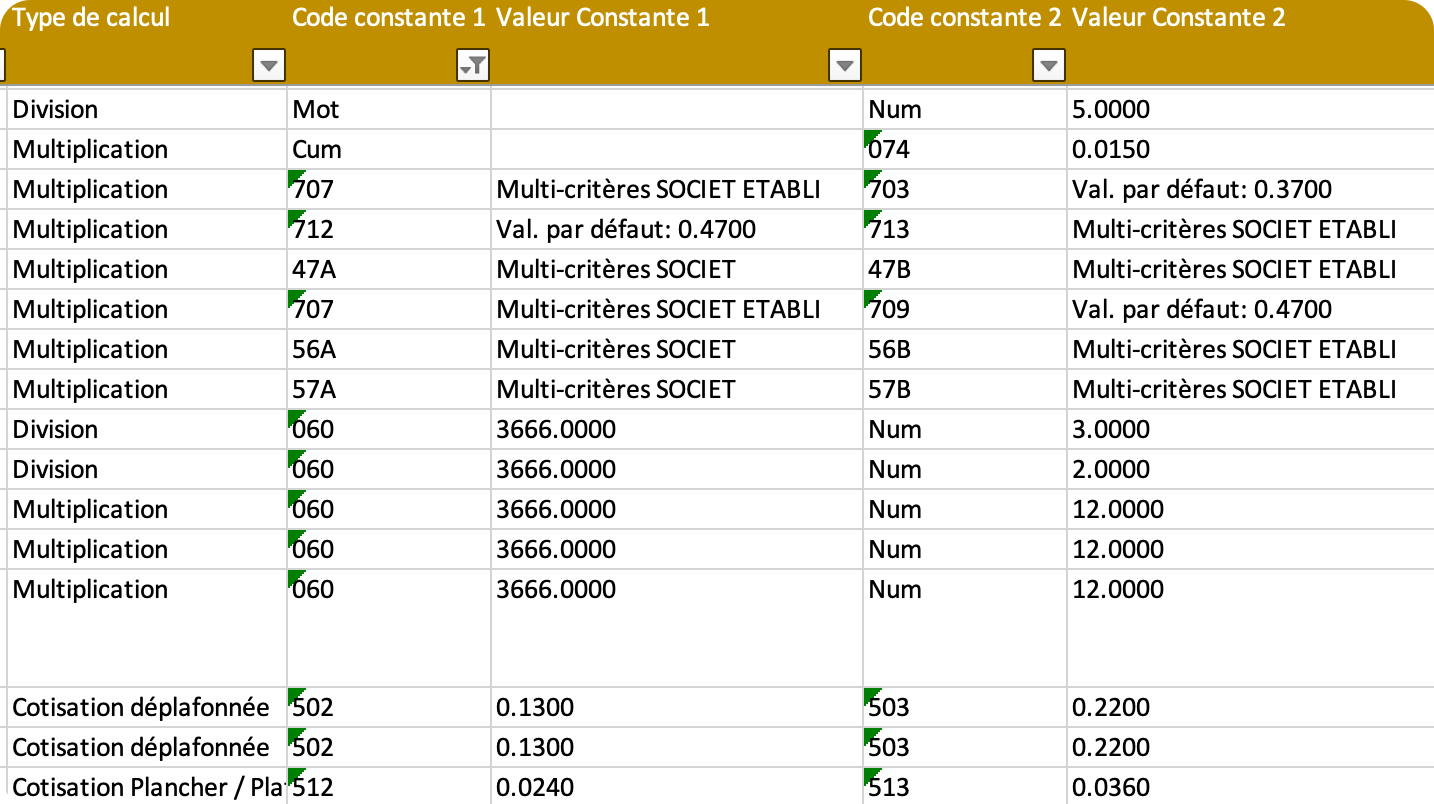Open the active filter on Code constante 1
1434x804 pixels.
(x=472, y=66)
